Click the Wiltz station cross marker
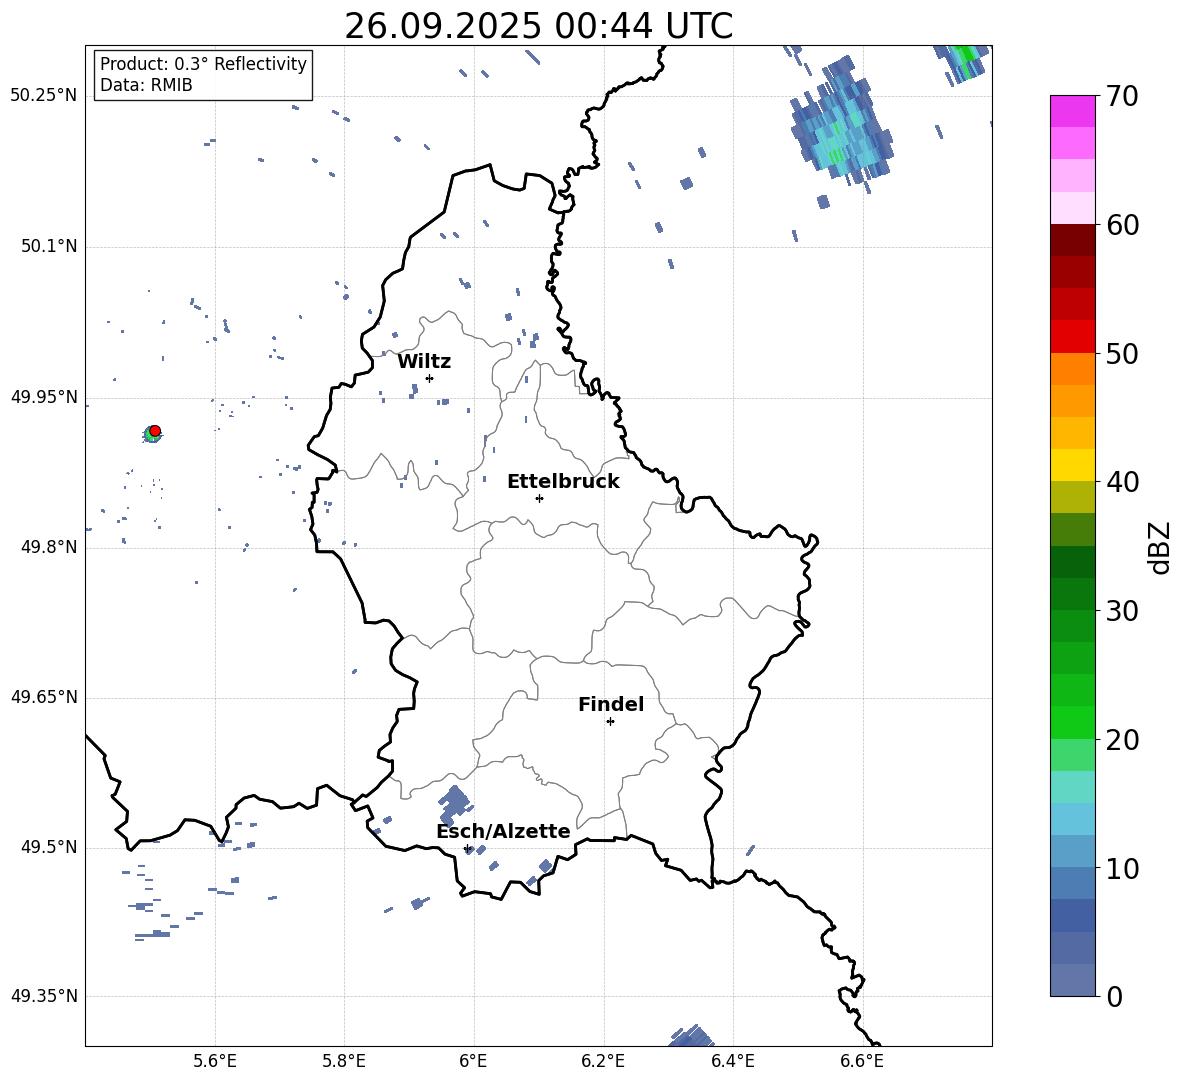 (430, 378)
